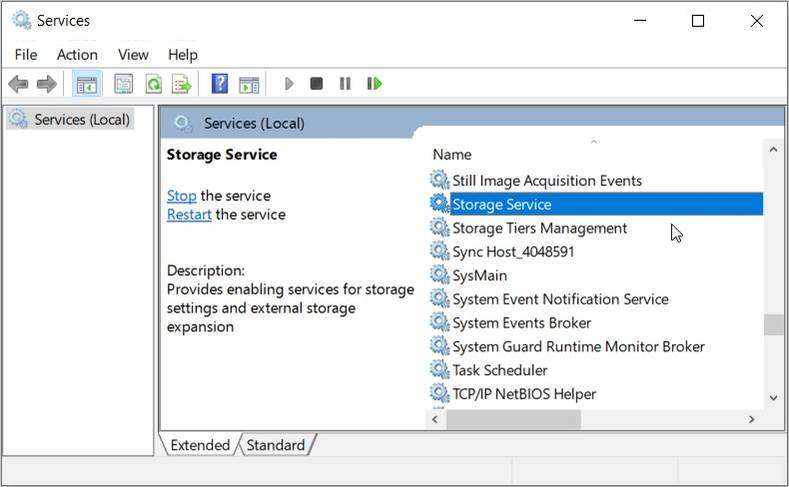Click gear icon beside Storage Service
Image resolution: width=789 pixels, height=487 pixels.
tap(439, 203)
